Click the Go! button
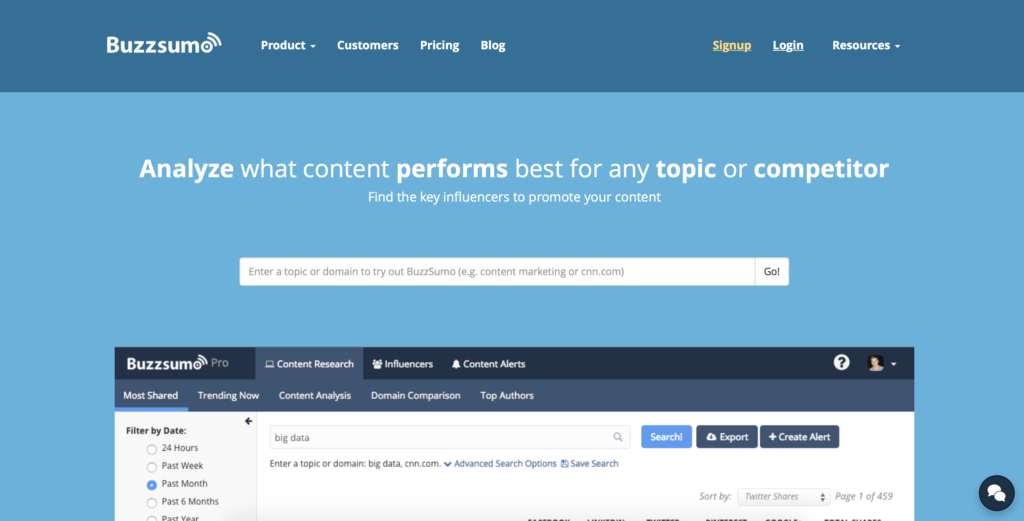The height and width of the screenshot is (521, 1024). coord(772,272)
